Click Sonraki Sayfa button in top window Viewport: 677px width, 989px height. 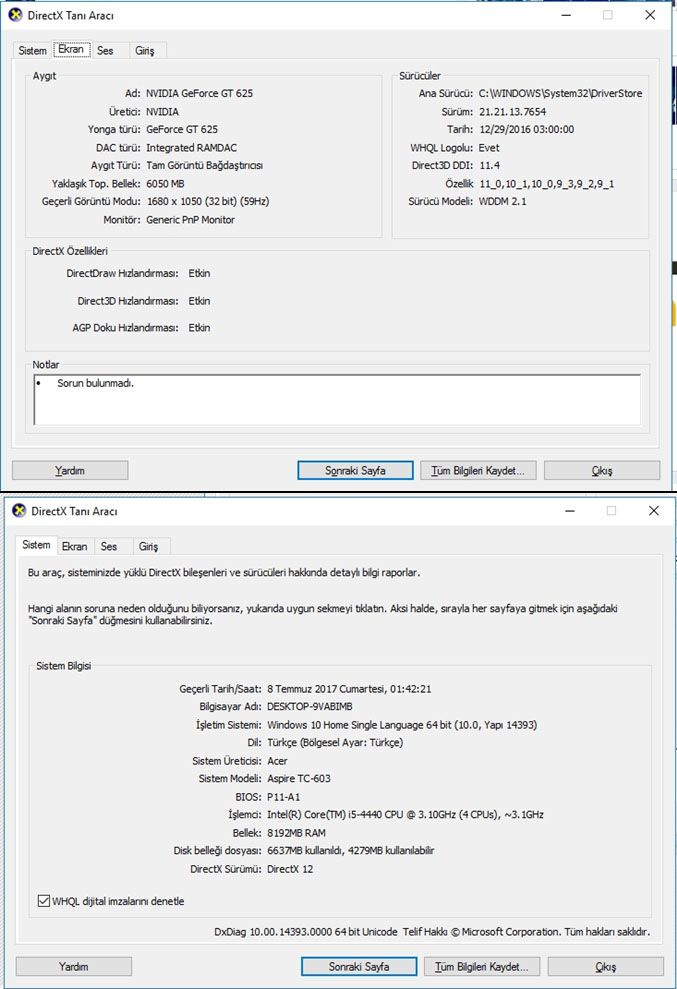tap(355, 471)
